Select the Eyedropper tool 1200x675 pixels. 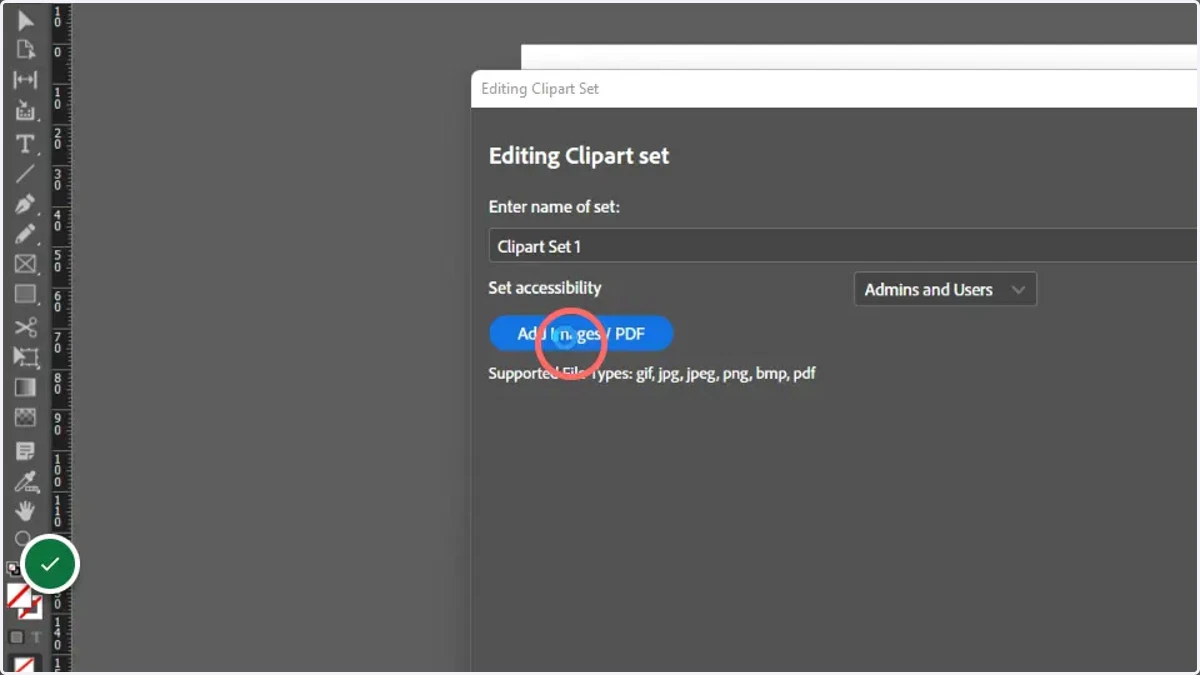point(25,482)
